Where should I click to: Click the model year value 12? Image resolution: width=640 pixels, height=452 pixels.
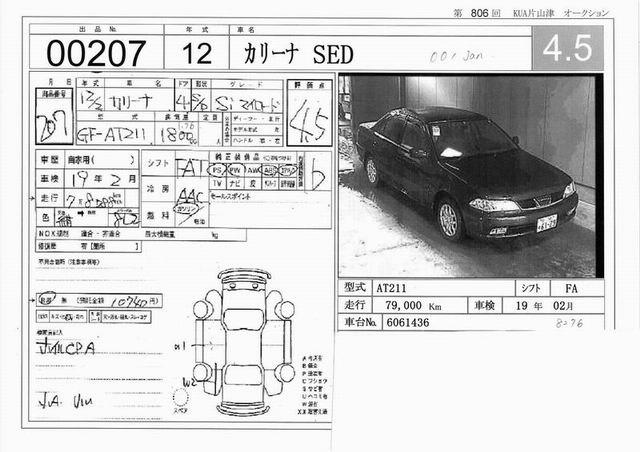(197, 53)
